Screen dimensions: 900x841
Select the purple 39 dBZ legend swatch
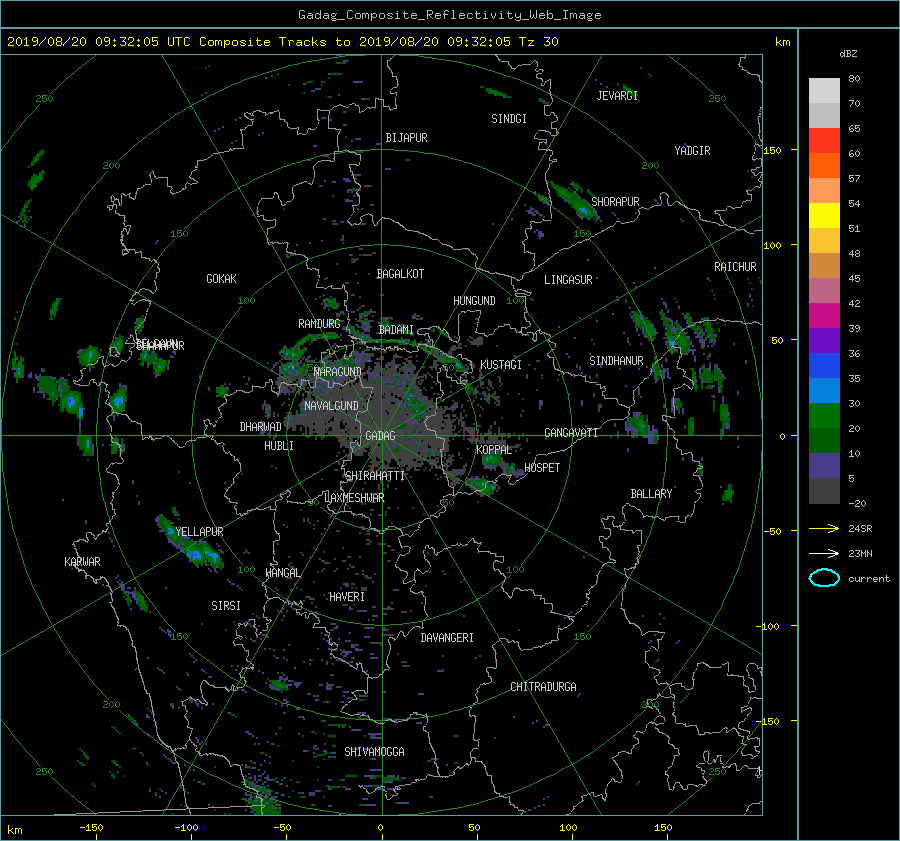pos(824,340)
